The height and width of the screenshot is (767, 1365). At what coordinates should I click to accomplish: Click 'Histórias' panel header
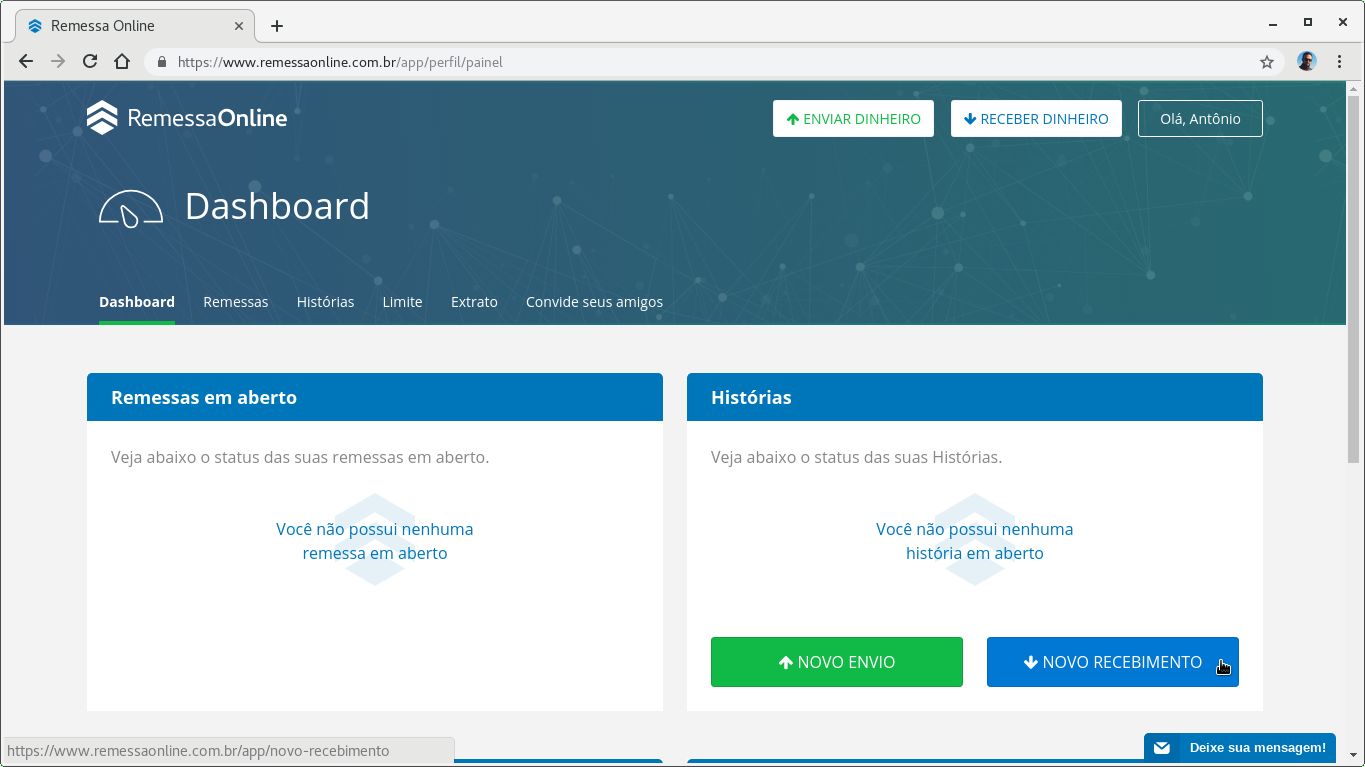[975, 397]
